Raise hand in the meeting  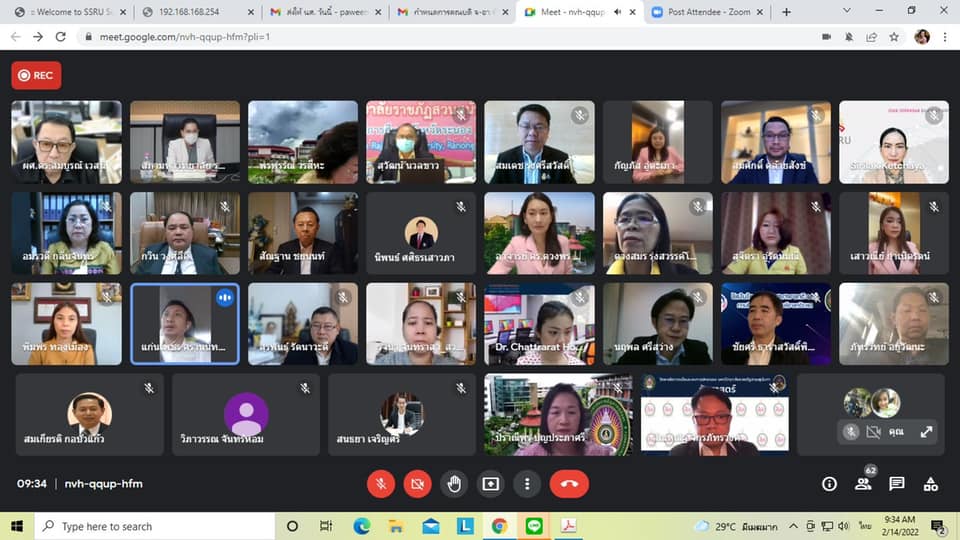click(x=454, y=484)
